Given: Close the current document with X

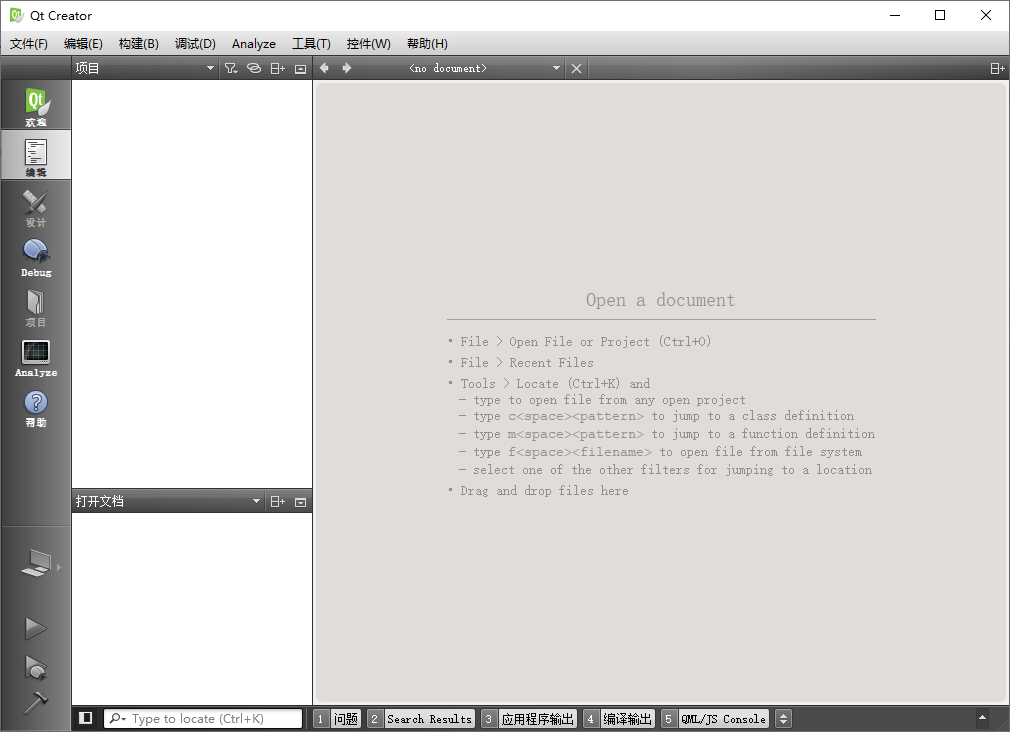Looking at the screenshot, I should (576, 68).
